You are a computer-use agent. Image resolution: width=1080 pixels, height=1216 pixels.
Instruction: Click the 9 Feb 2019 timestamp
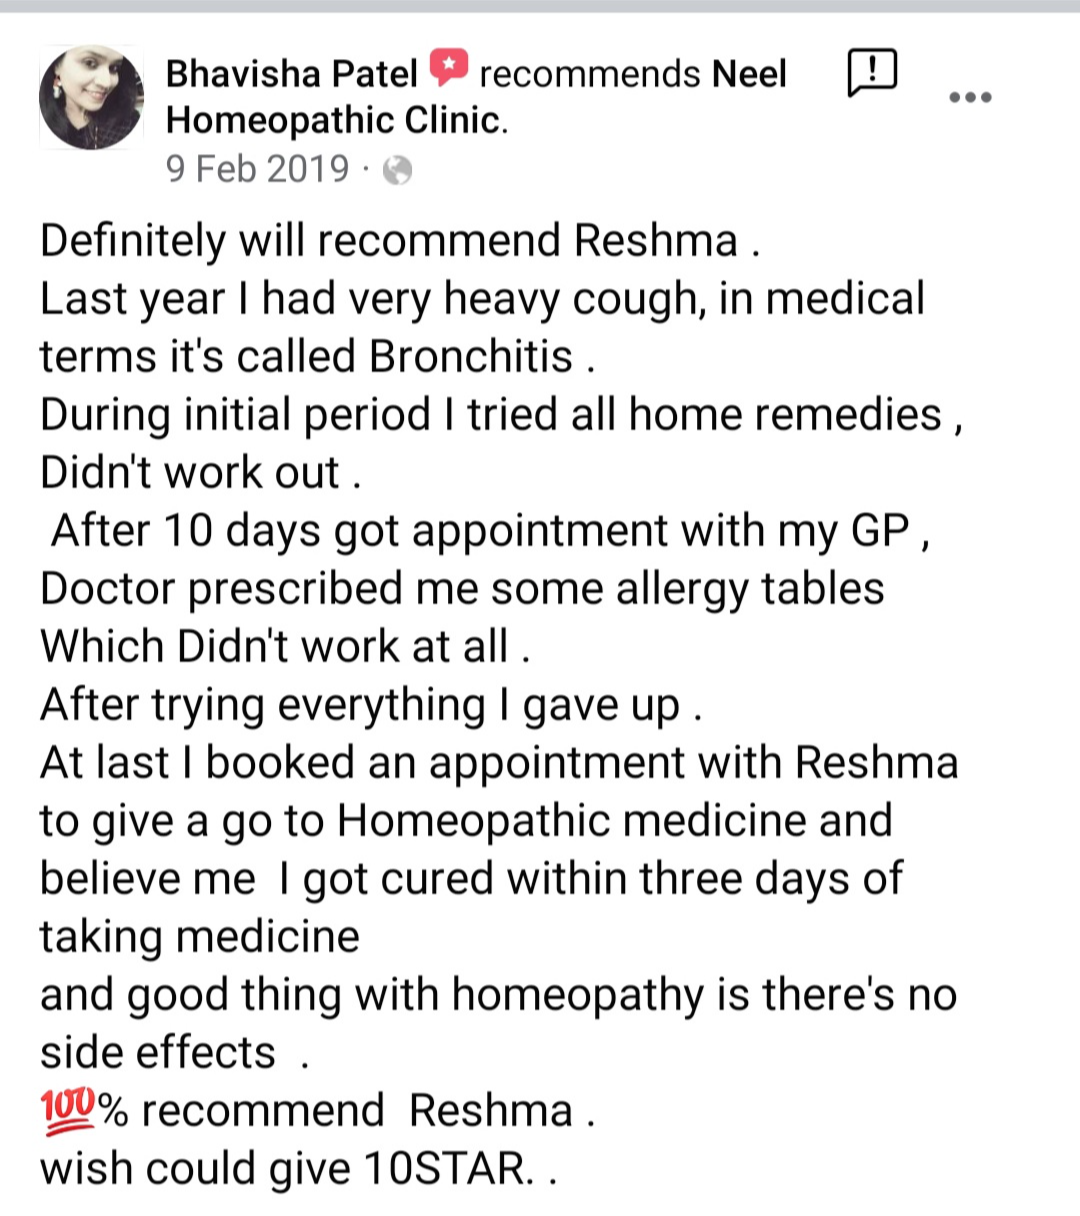[x=258, y=169]
